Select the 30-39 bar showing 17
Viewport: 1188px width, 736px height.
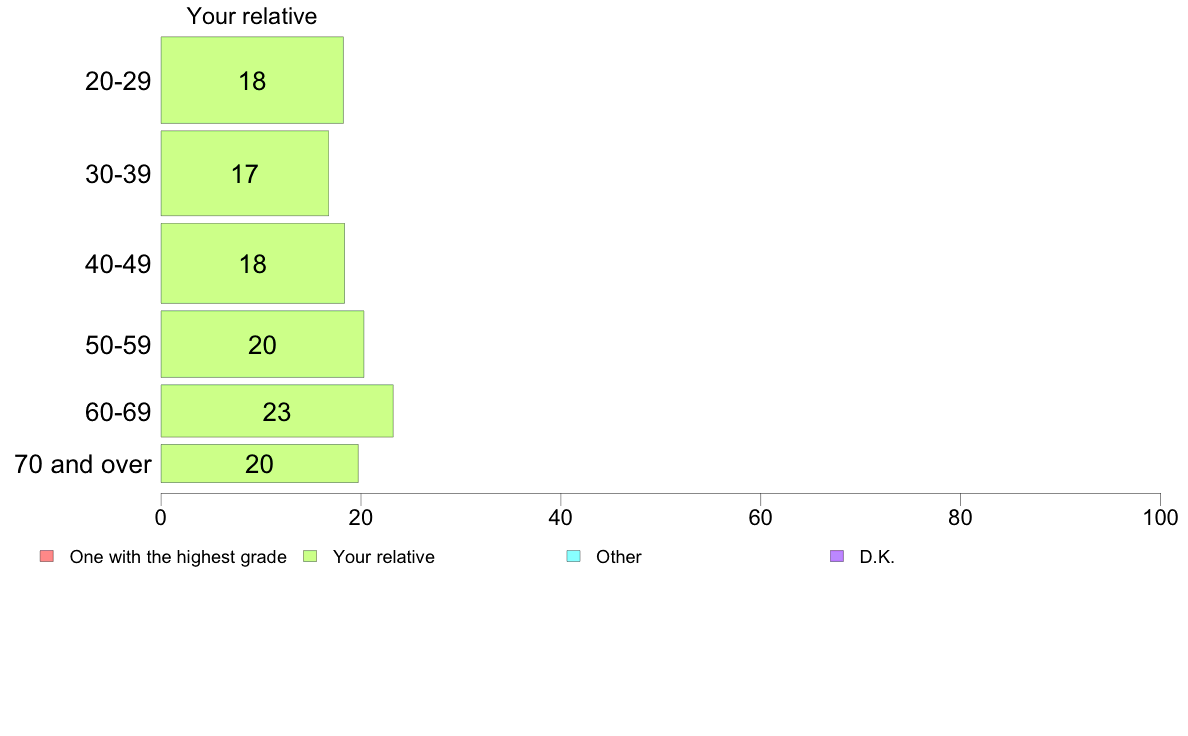point(245,174)
